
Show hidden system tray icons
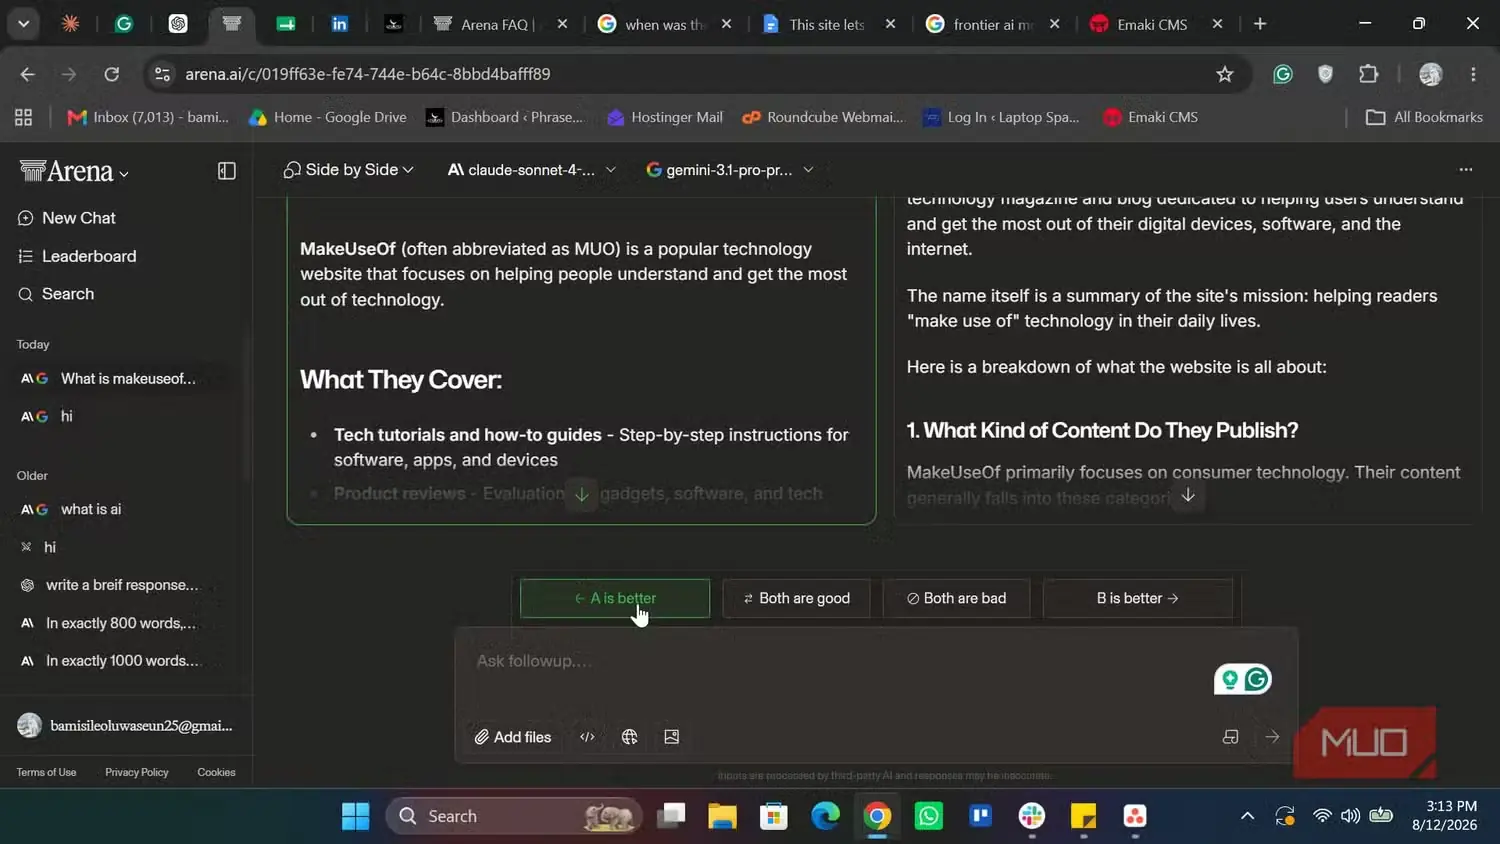(x=1247, y=816)
